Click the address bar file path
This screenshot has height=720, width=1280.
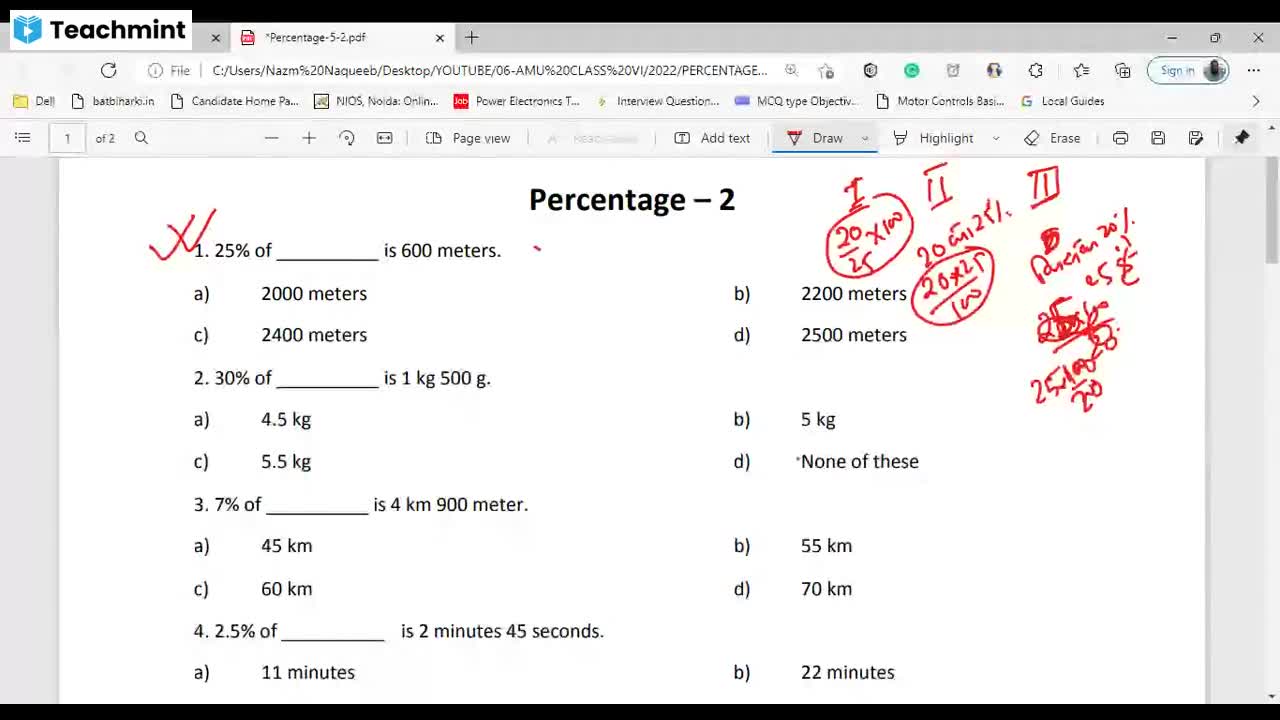pos(490,70)
